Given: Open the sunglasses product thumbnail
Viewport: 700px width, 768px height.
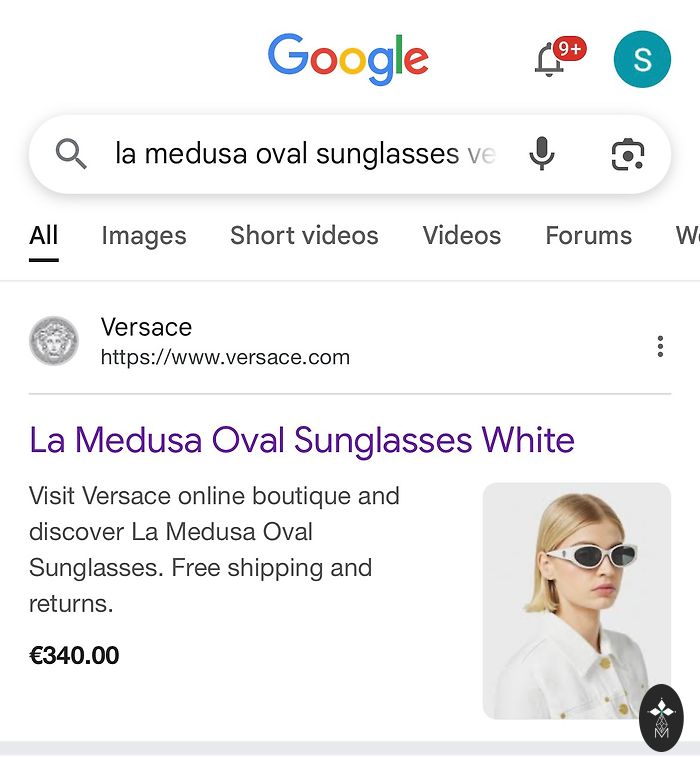Looking at the screenshot, I should tap(576, 600).
